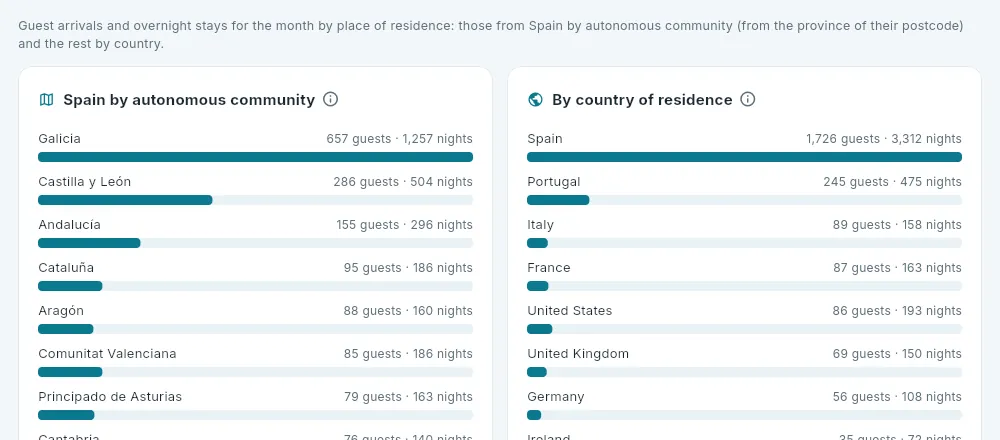Select the Germany label
The image size is (1000, 440).
tap(555, 397)
